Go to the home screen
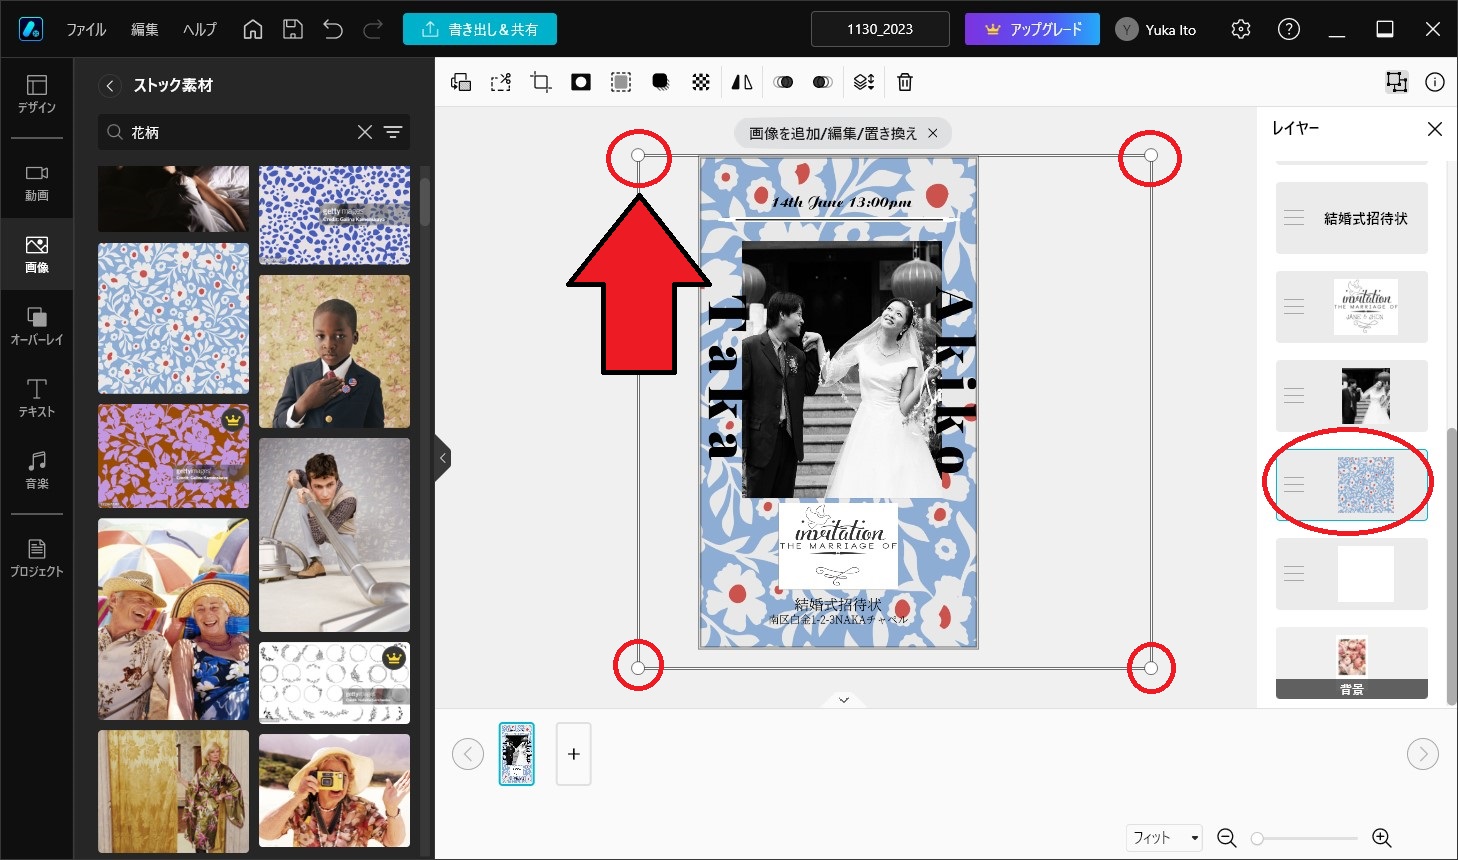Viewport: 1458px width, 860px height. [253, 29]
